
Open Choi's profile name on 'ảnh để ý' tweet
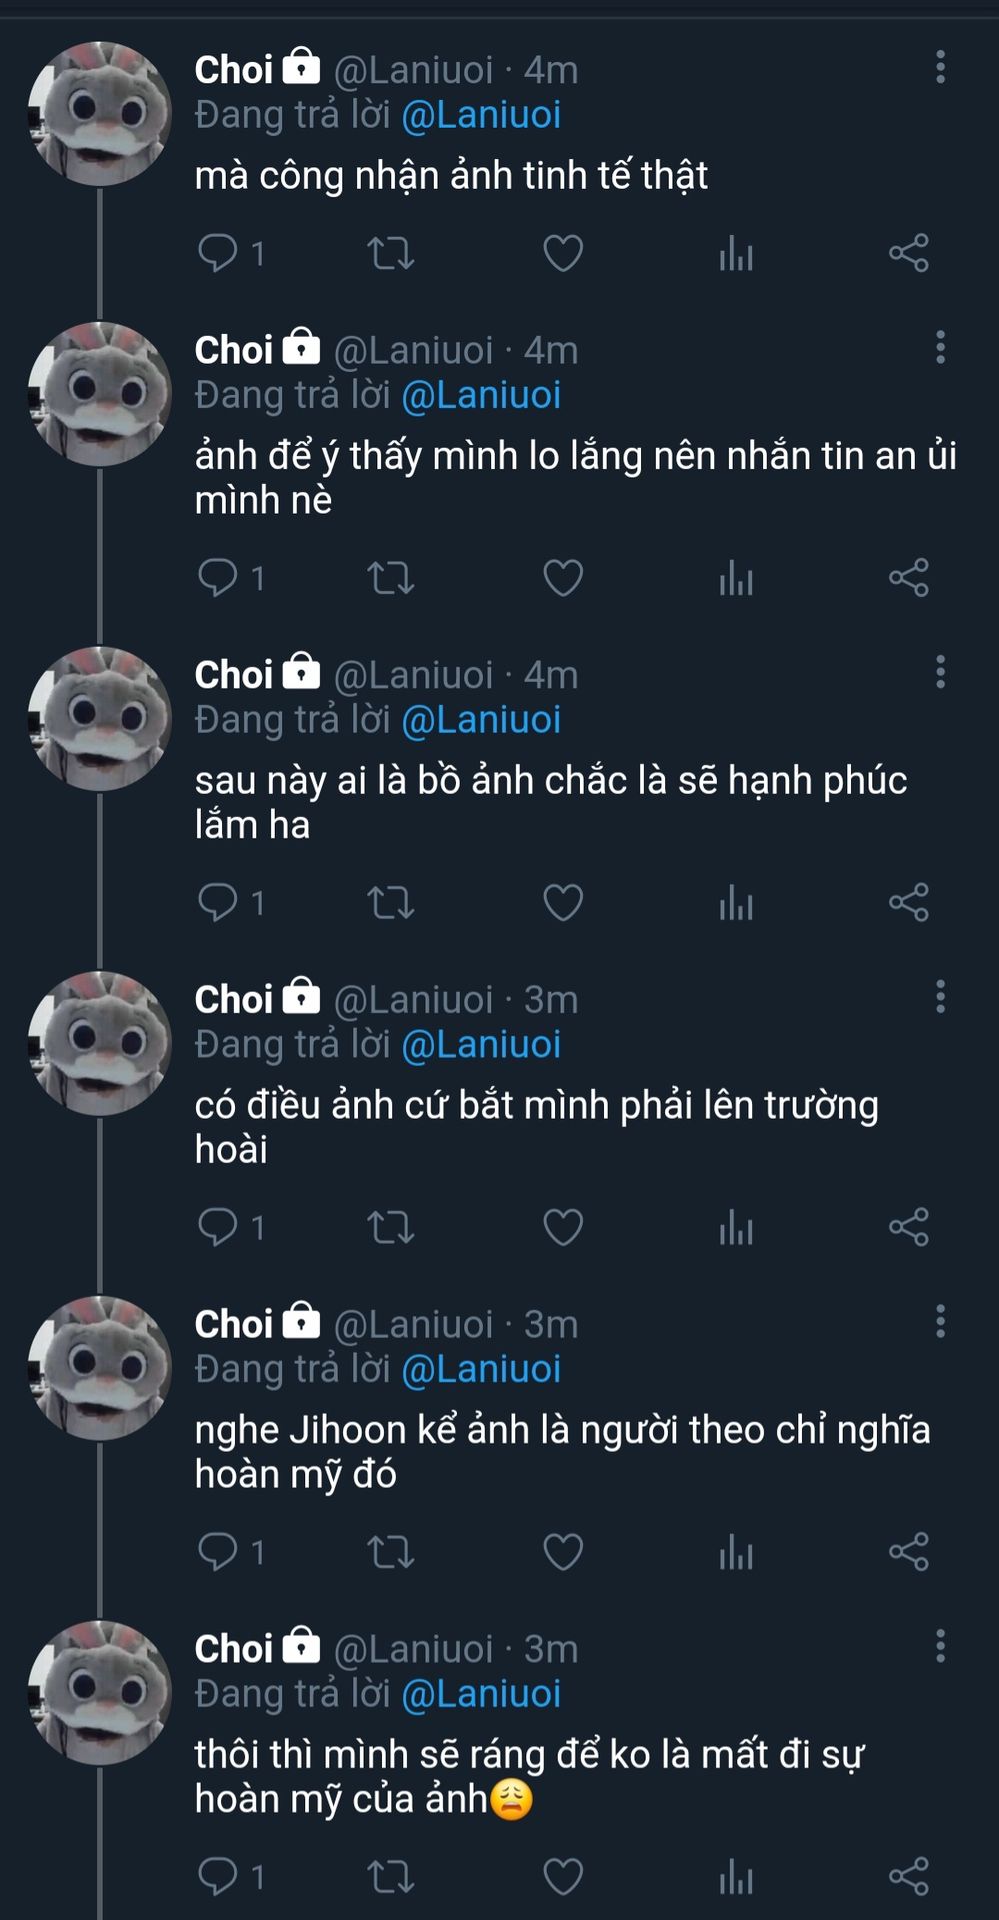(x=234, y=350)
